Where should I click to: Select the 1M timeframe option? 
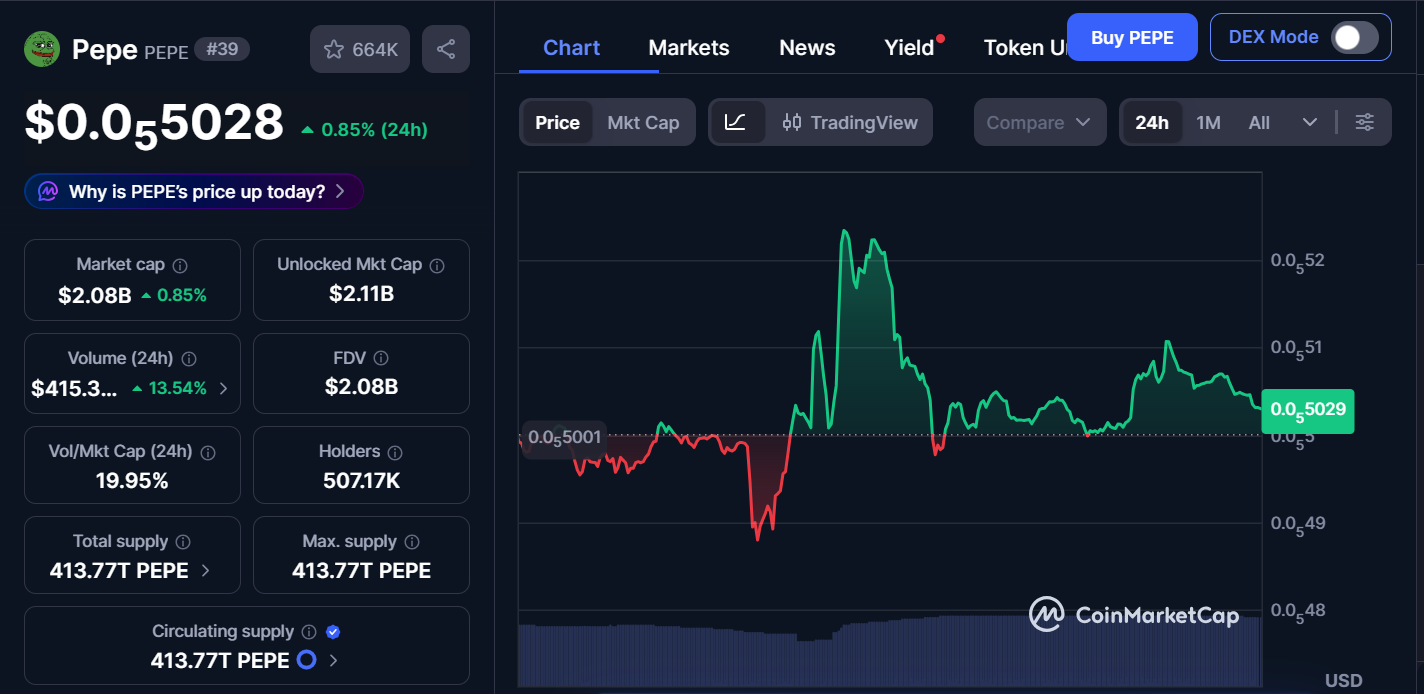1208,122
